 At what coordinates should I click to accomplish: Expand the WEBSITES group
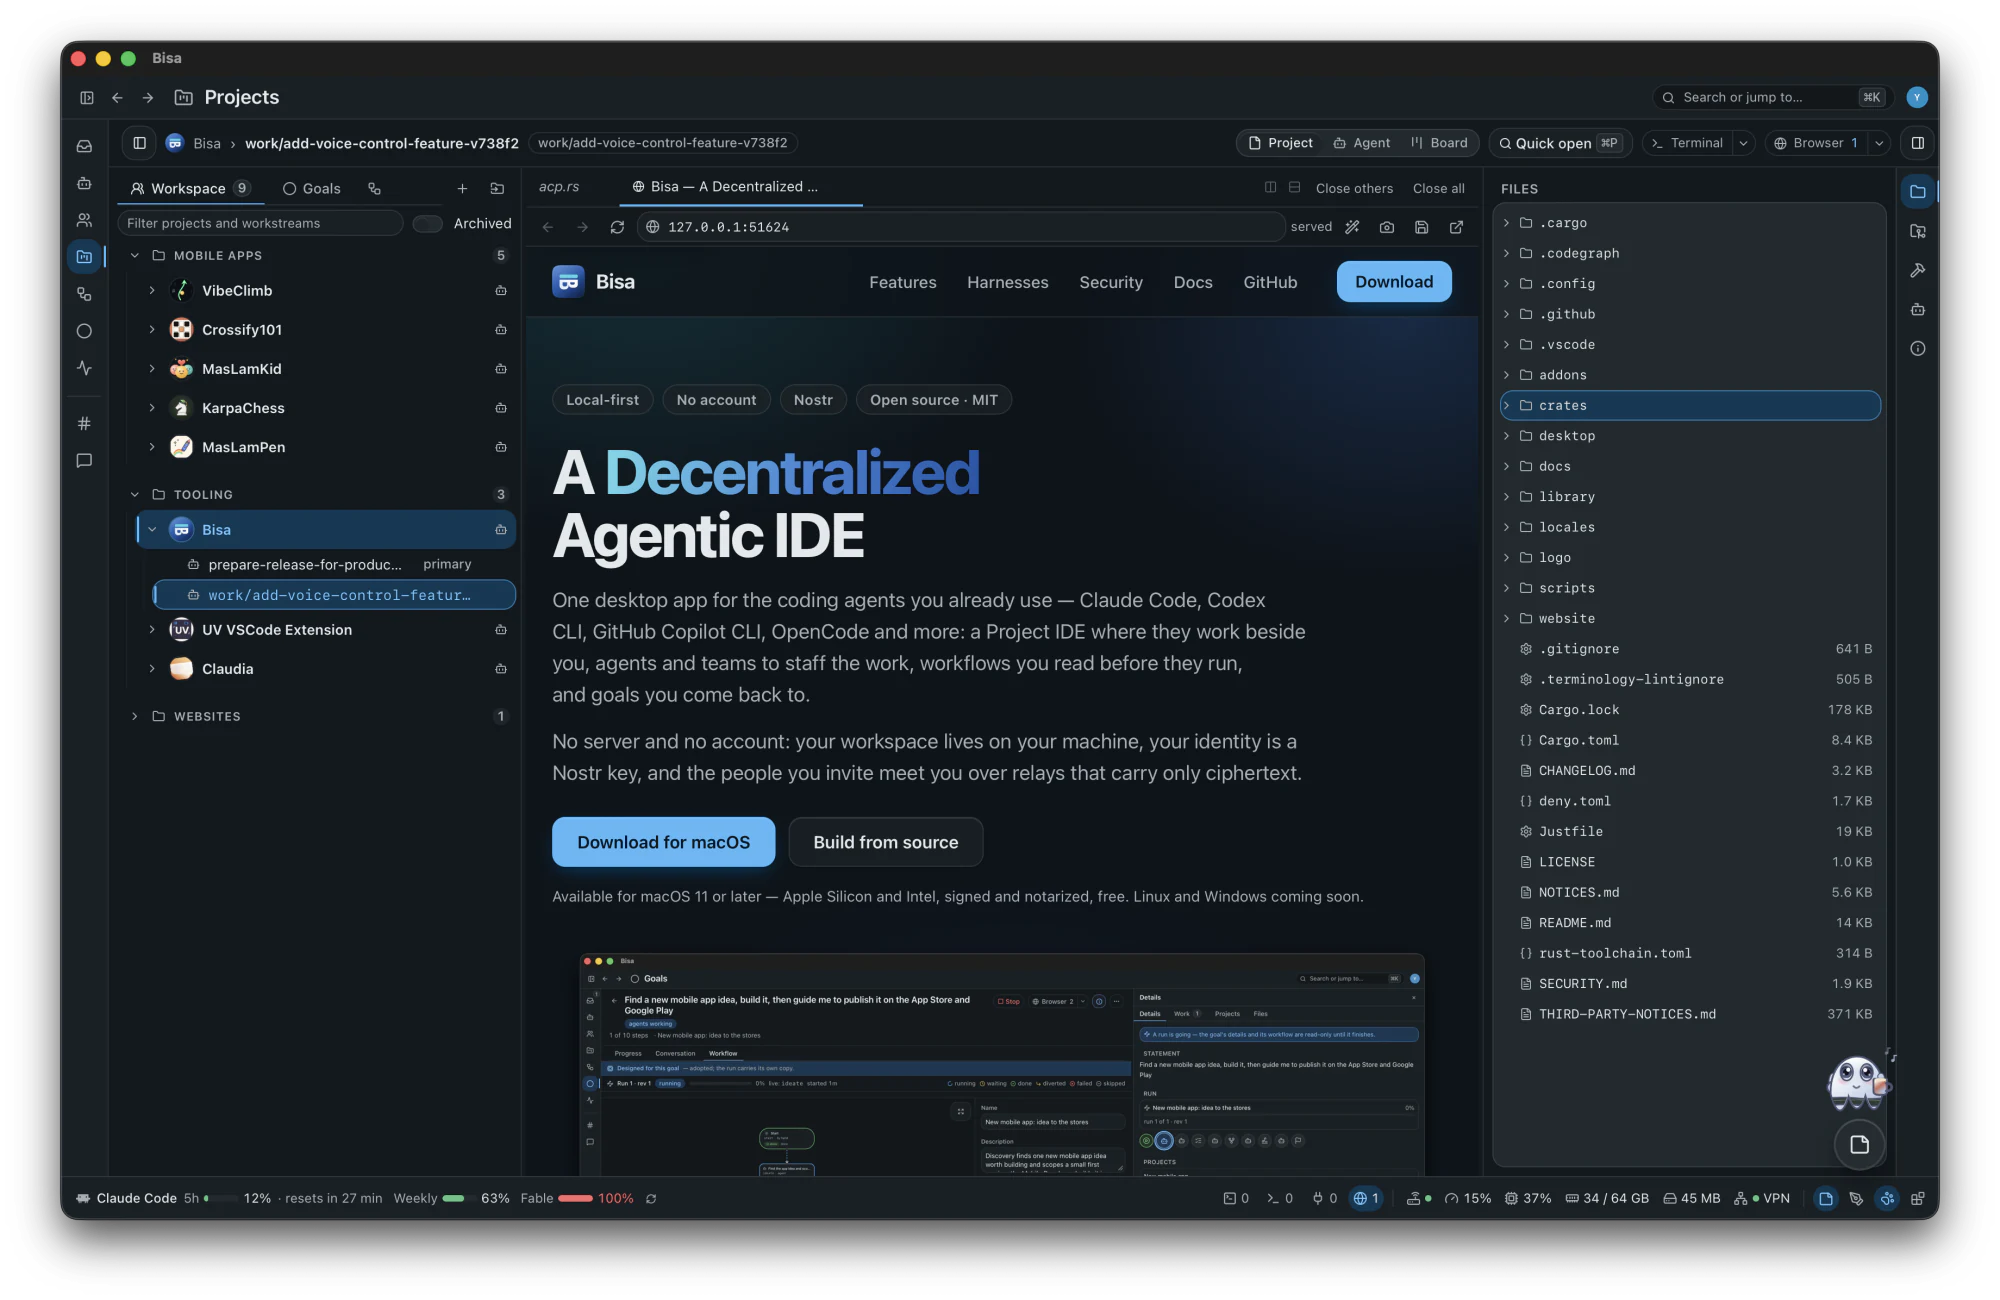[135, 716]
